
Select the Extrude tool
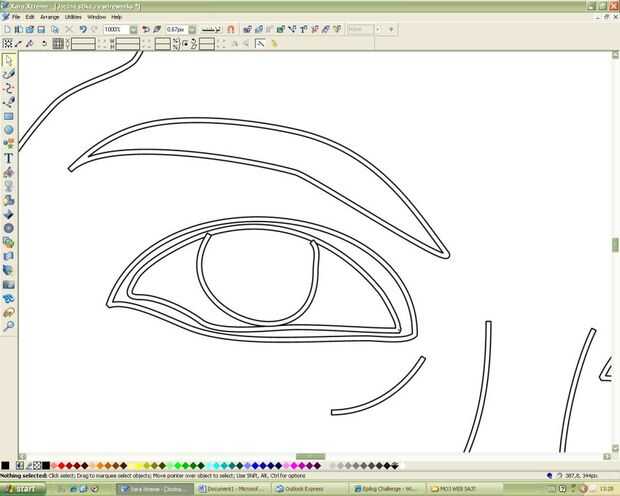[x=8, y=270]
